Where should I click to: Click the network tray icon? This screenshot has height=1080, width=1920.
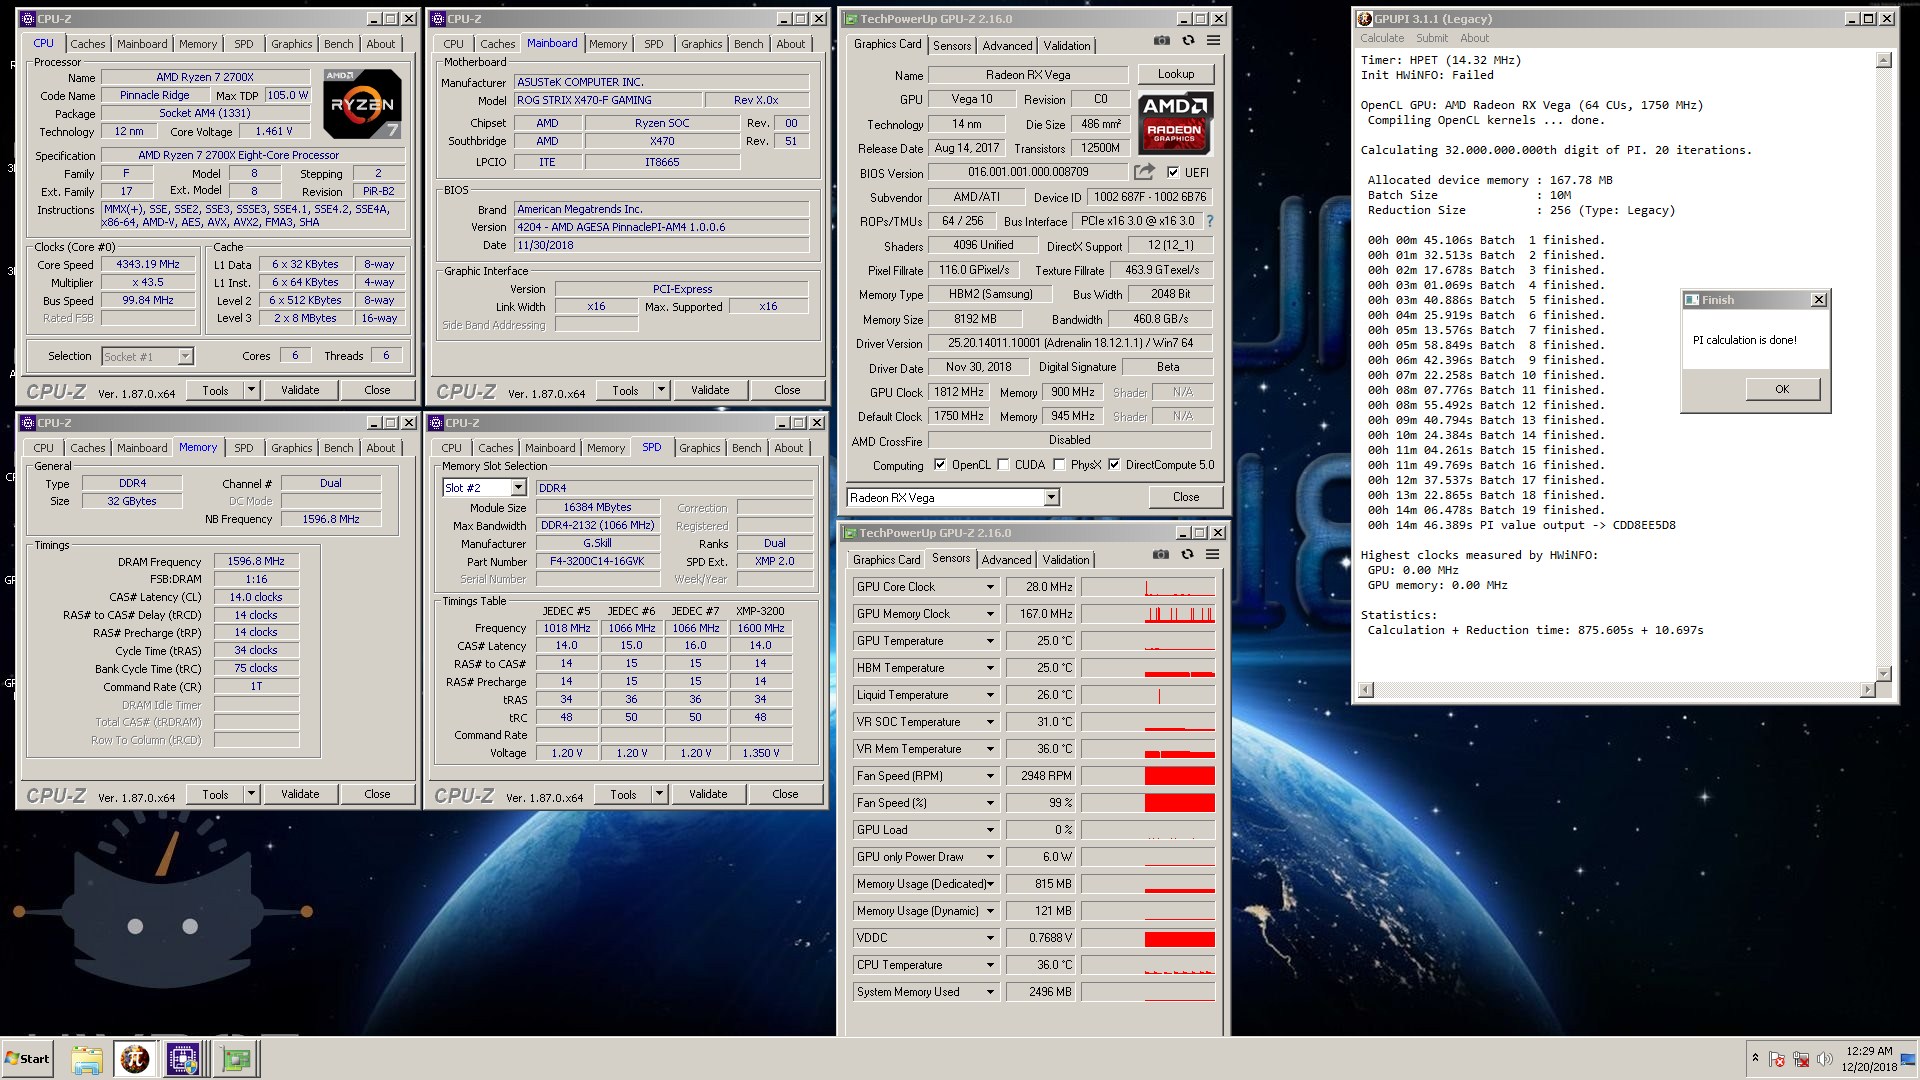pyautogui.click(x=1801, y=1059)
